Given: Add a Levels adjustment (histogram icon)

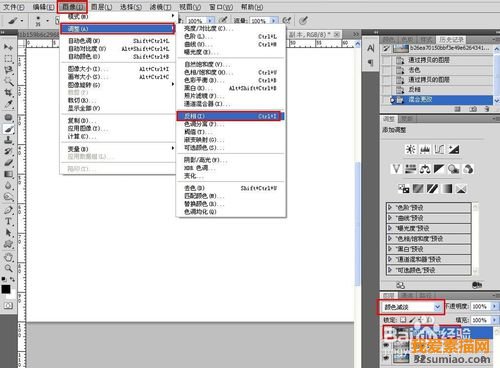Looking at the screenshot, I should point(425,149).
